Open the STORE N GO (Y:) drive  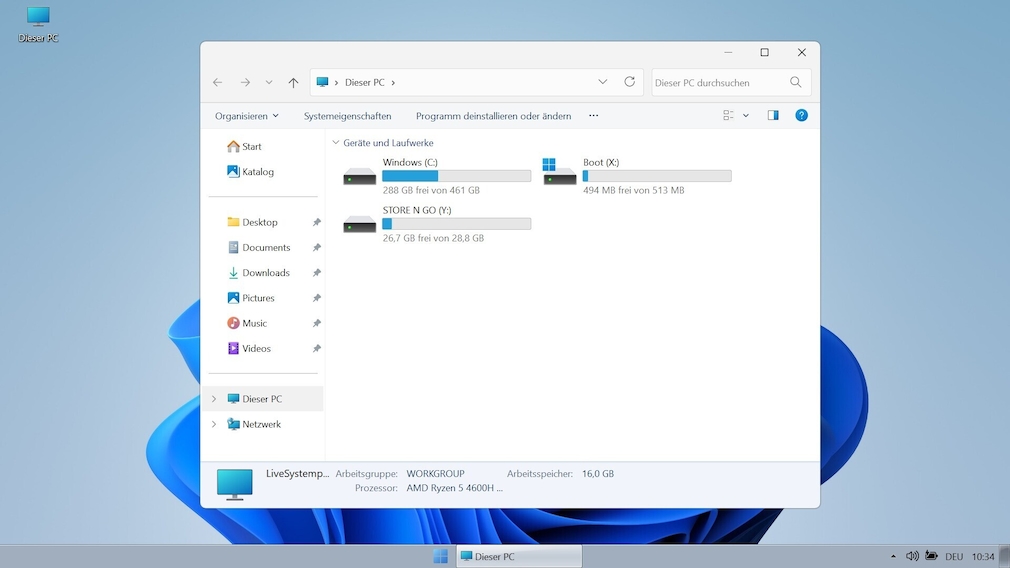tap(360, 224)
